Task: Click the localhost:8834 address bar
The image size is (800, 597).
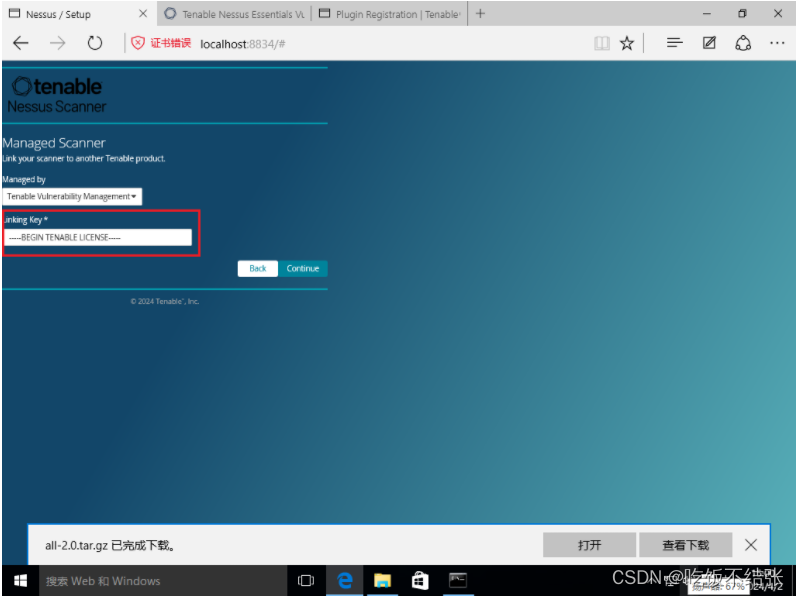Action: pos(242,44)
